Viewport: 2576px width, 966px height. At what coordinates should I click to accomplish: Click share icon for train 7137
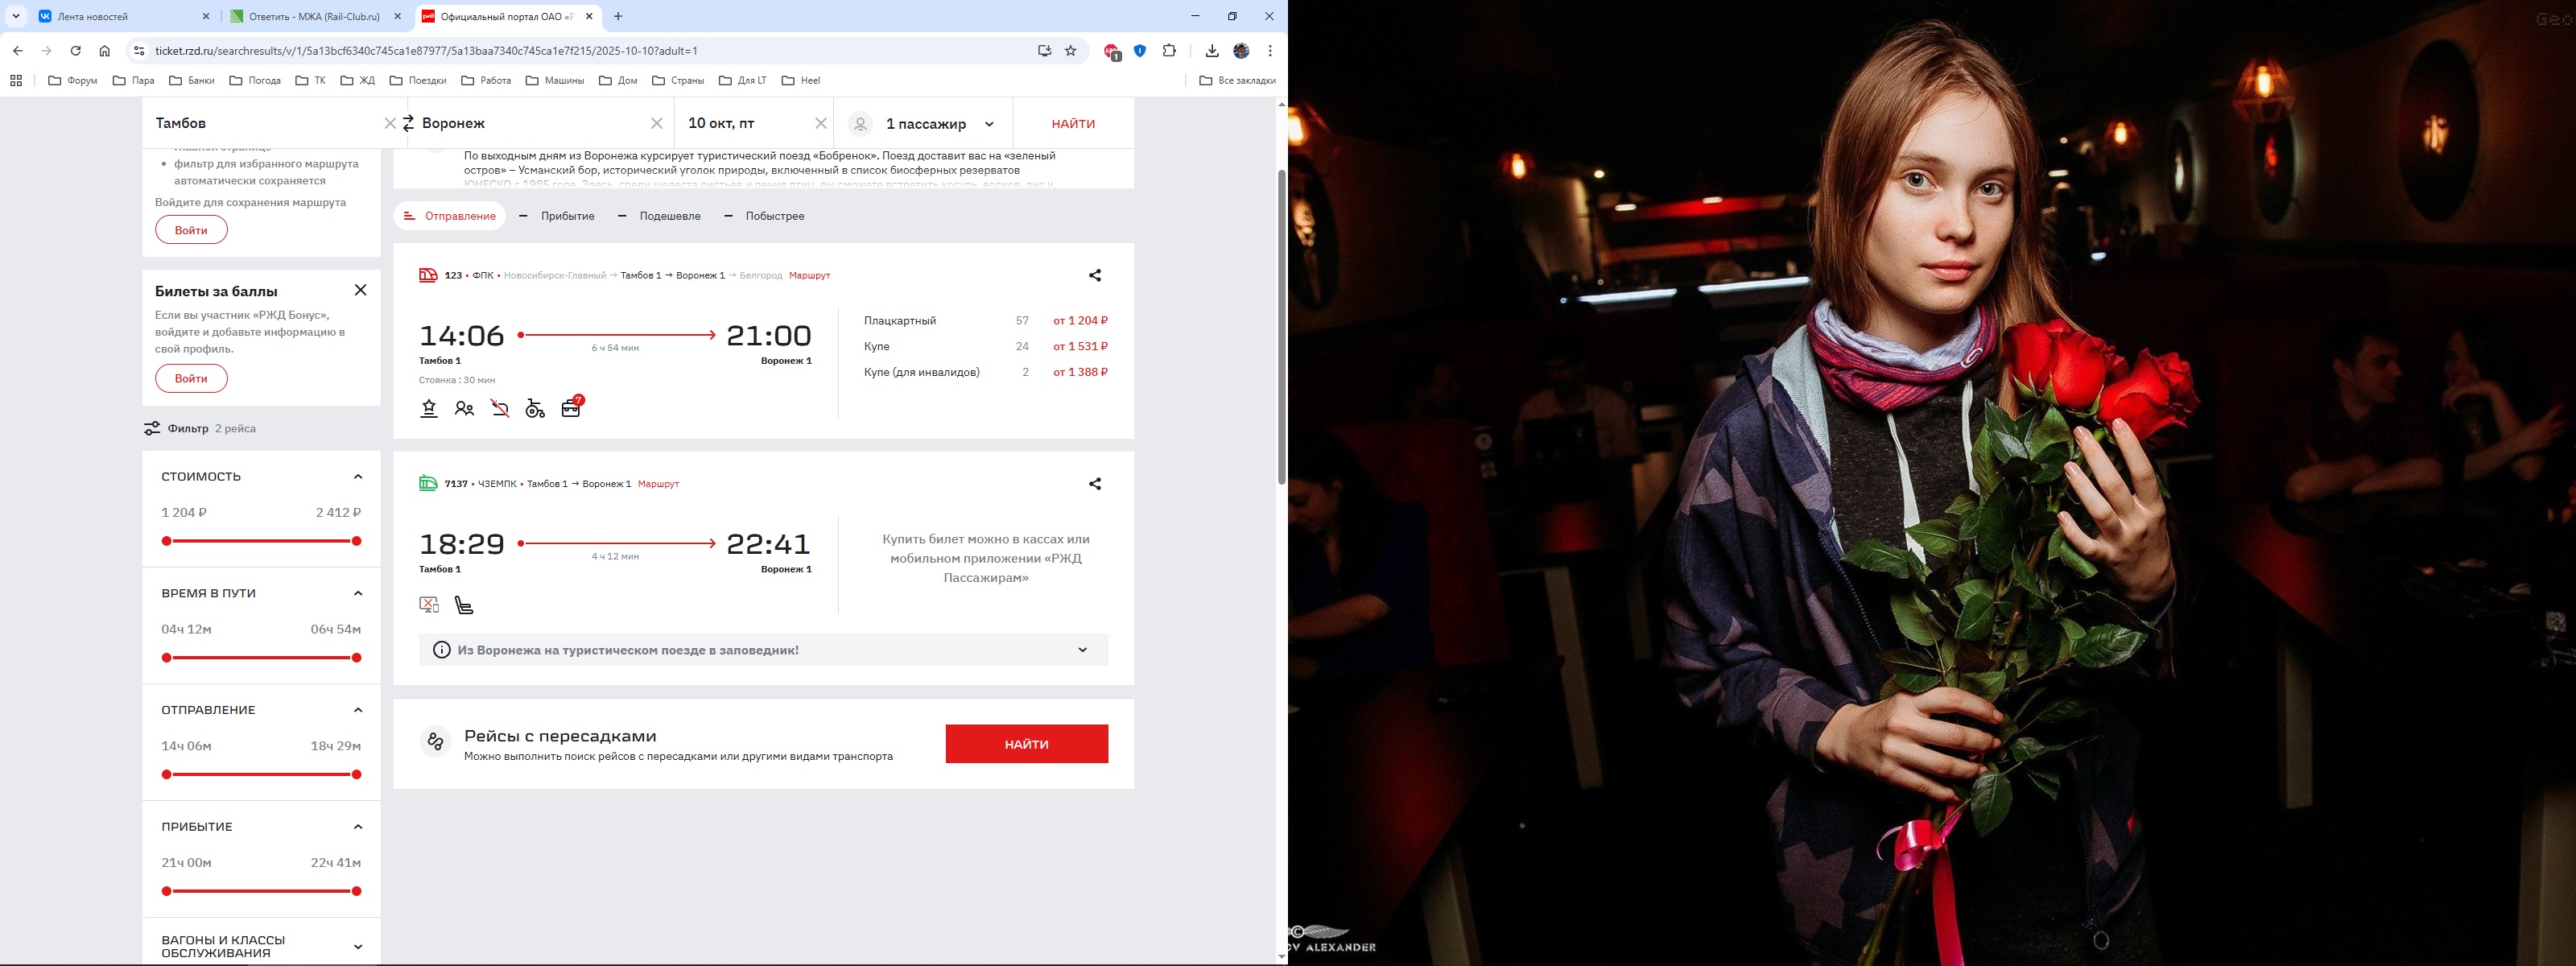coord(1094,484)
